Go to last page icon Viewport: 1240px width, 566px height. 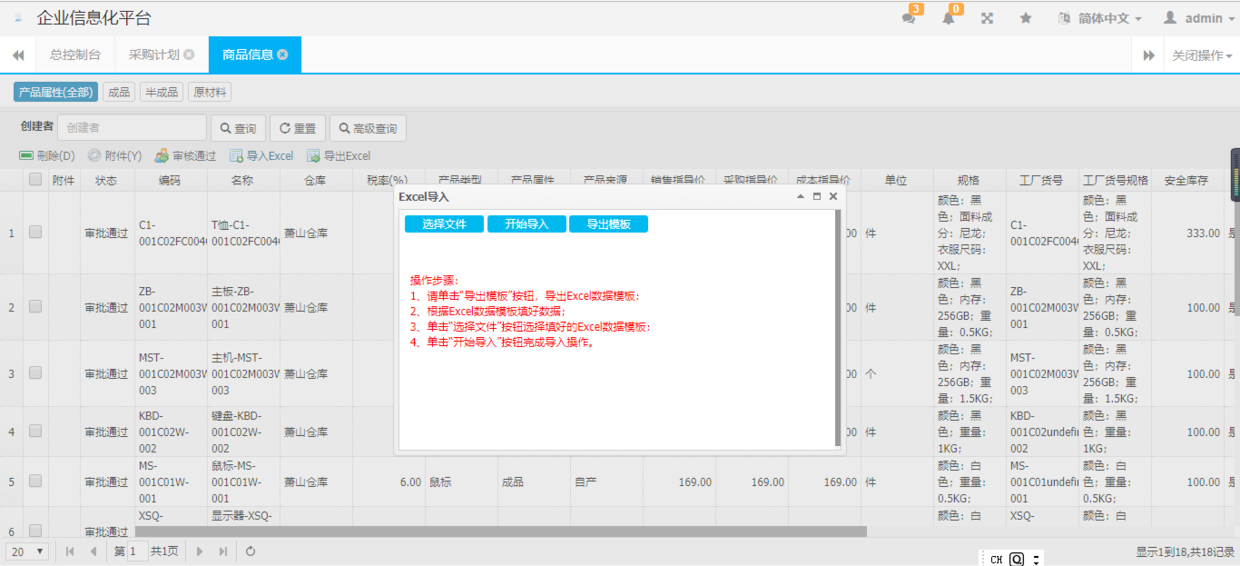pos(224,551)
